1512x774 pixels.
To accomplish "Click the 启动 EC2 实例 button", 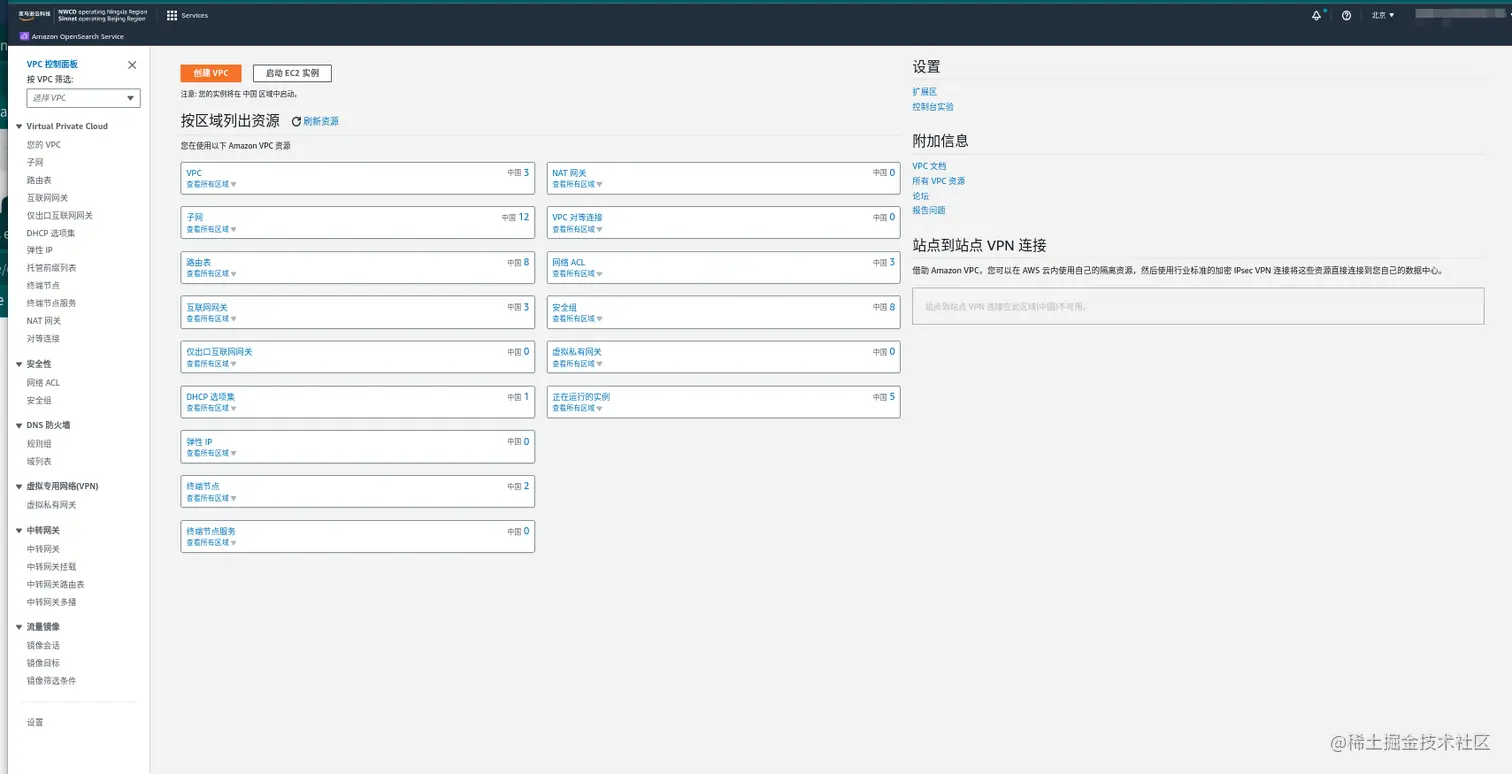I will 292,73.
